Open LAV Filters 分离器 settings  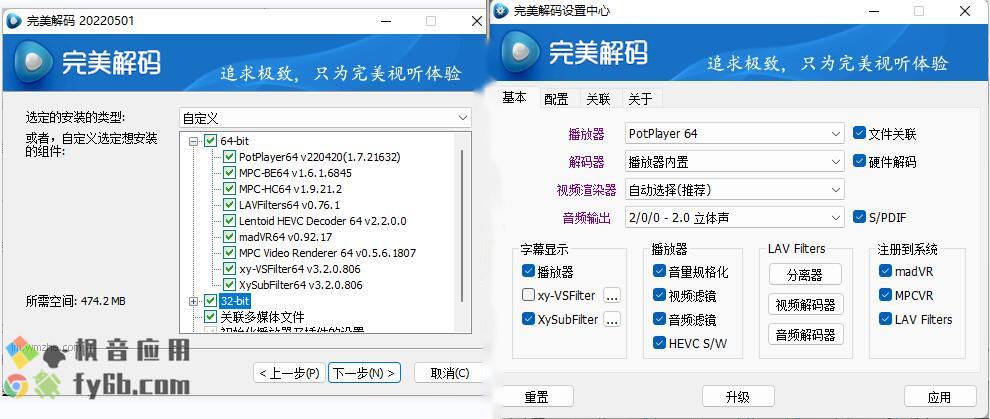click(x=805, y=274)
